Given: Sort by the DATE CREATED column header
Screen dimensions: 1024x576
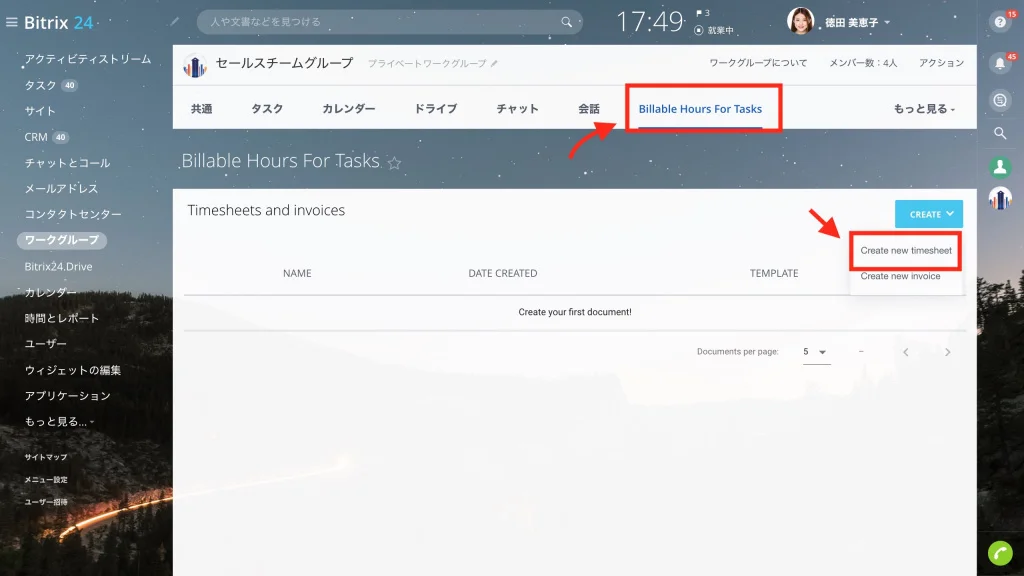Looking at the screenshot, I should (503, 274).
